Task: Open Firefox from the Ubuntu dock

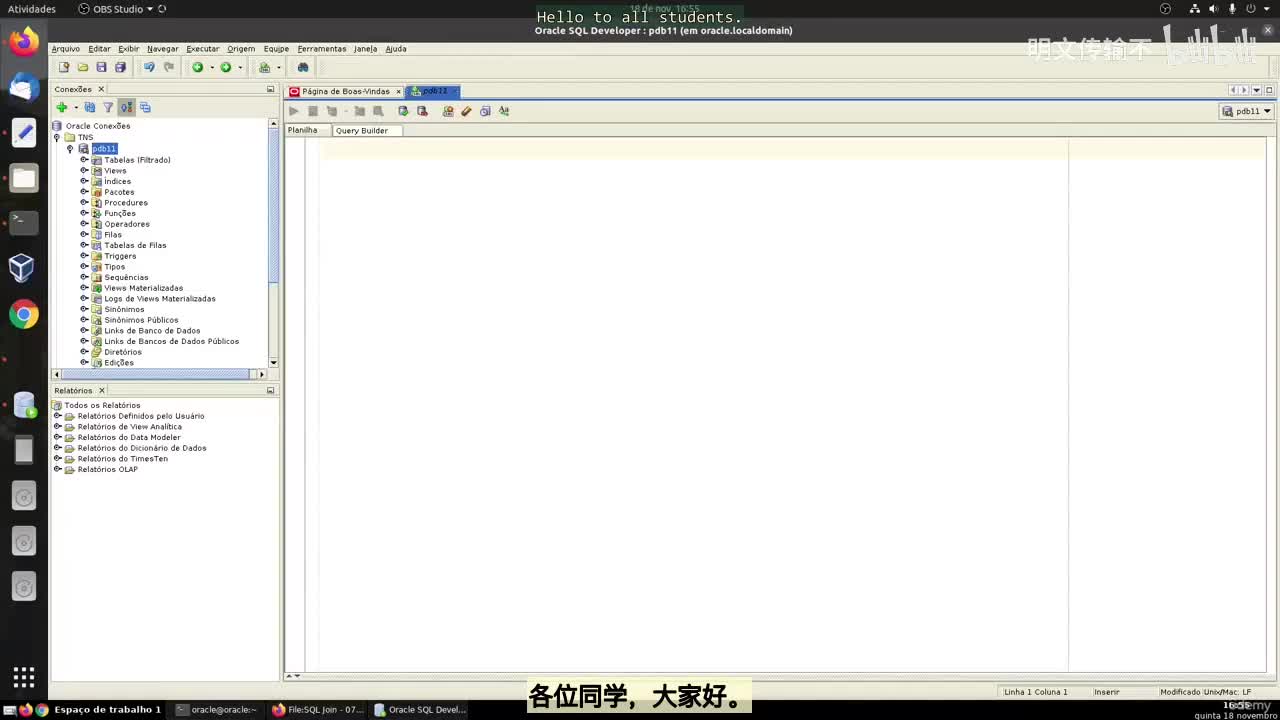Action: coord(24,42)
